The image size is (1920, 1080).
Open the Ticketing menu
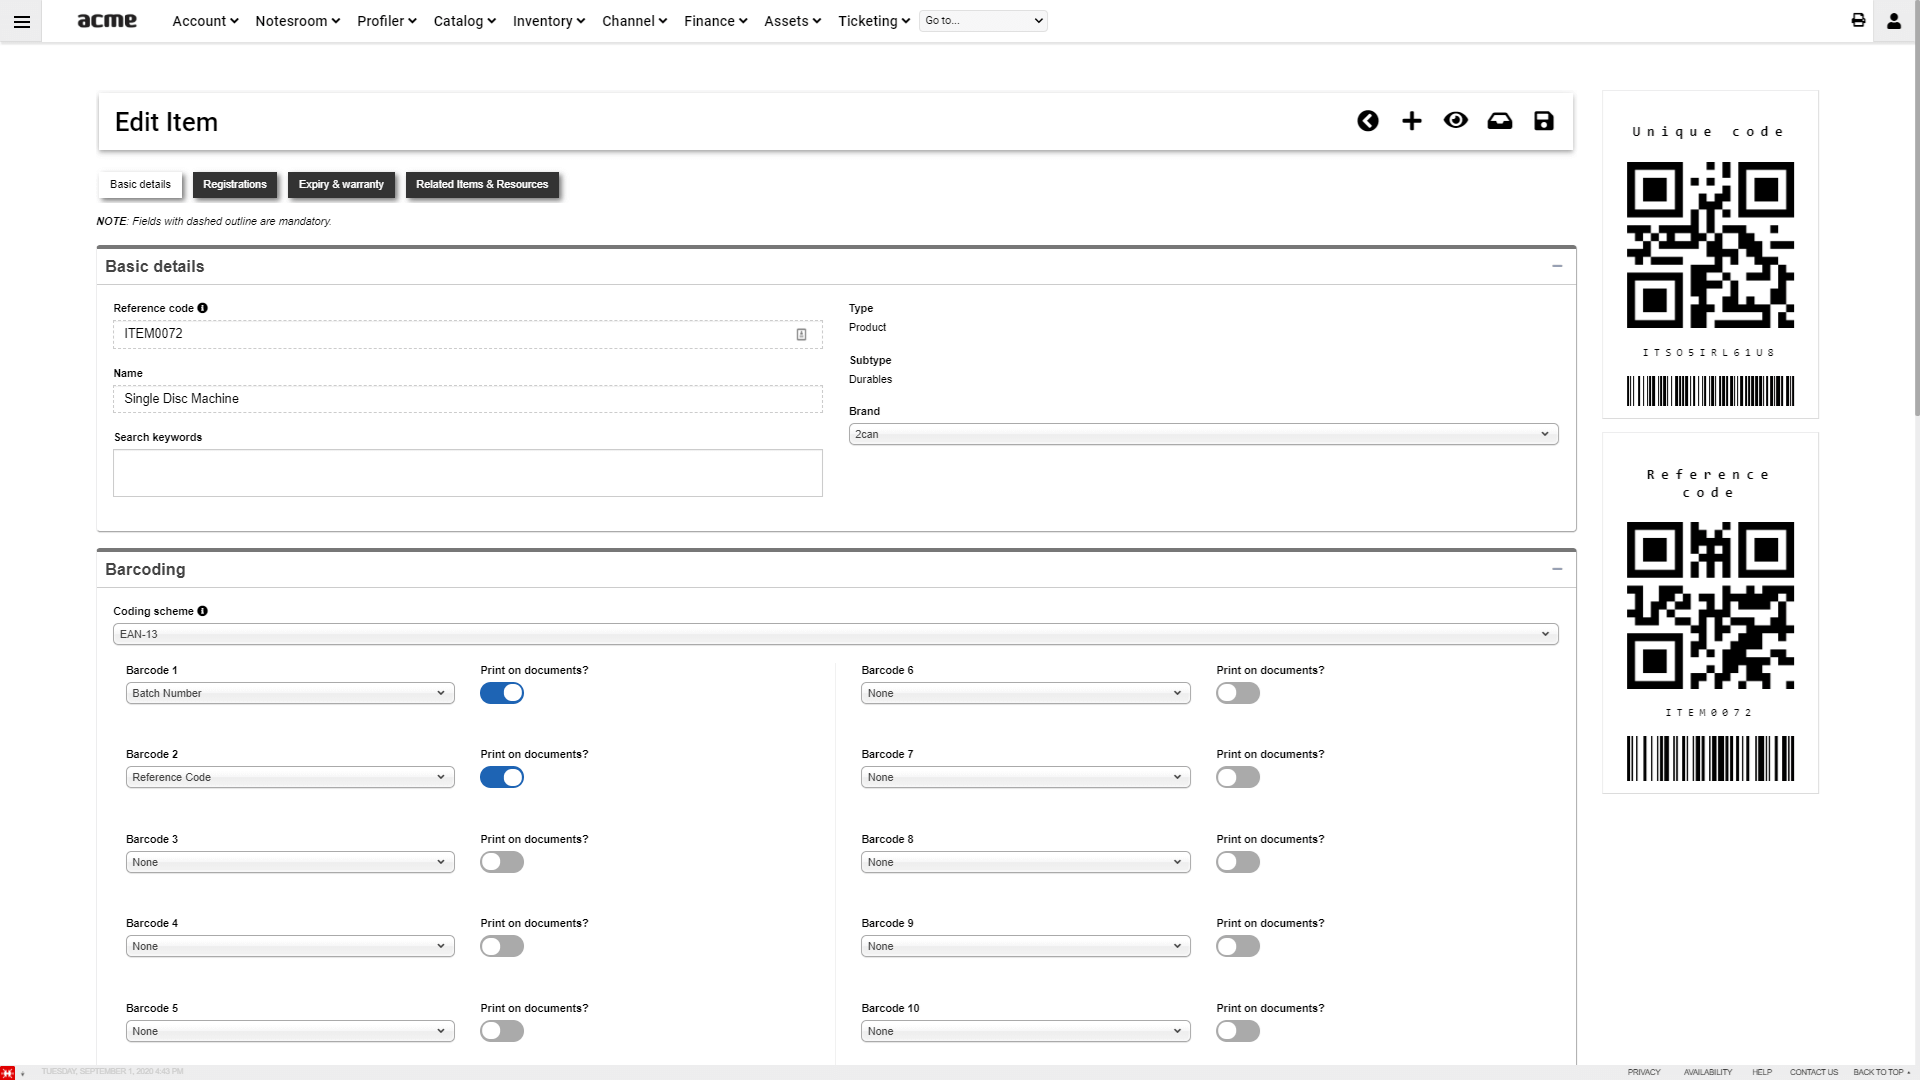(873, 21)
